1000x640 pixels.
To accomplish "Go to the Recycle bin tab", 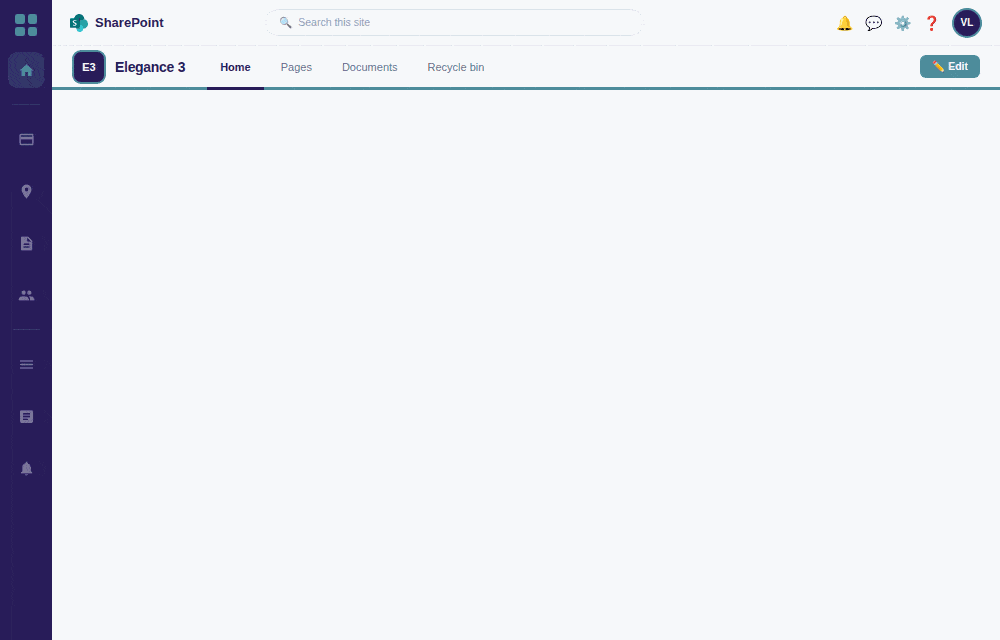I will 455,67.
